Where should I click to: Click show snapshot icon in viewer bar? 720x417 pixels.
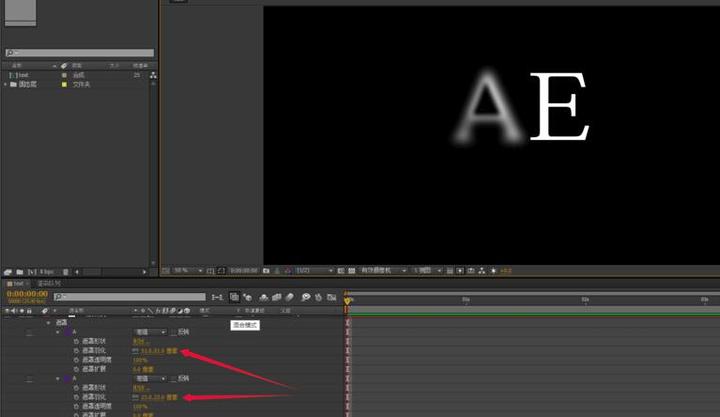pos(277,271)
